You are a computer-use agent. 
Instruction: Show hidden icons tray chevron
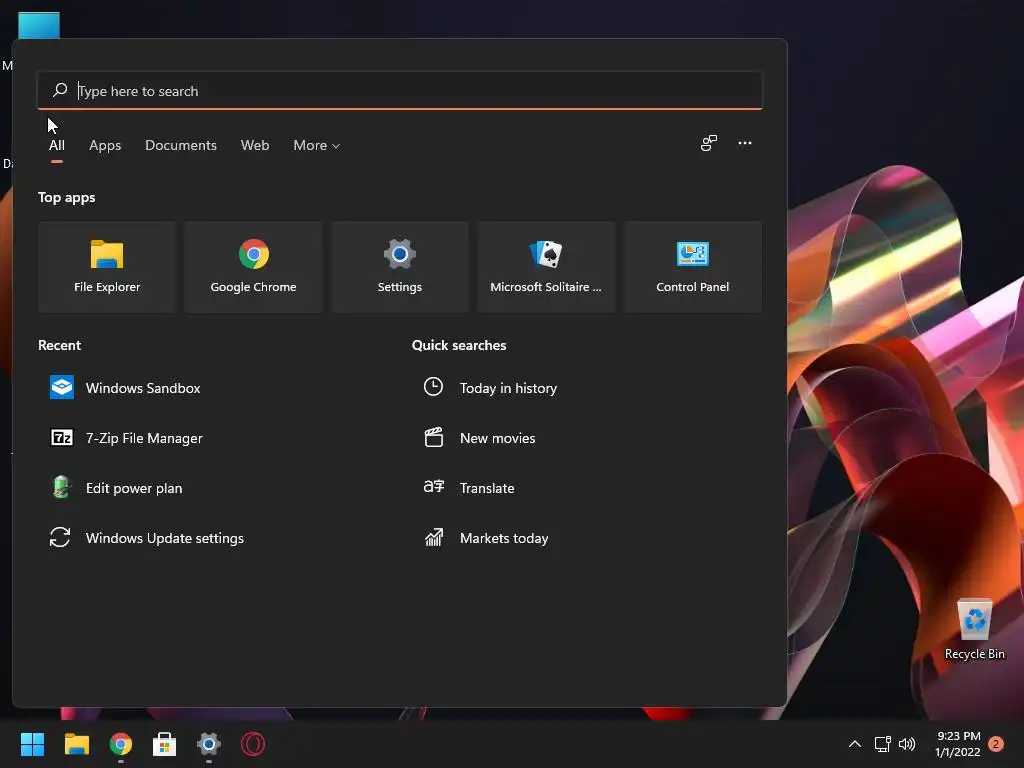click(854, 744)
